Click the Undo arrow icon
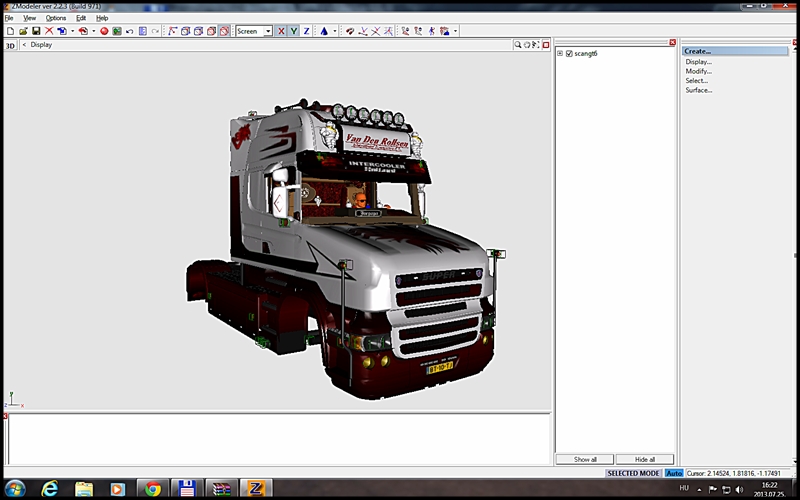The width and height of the screenshot is (800, 500). coord(129,31)
